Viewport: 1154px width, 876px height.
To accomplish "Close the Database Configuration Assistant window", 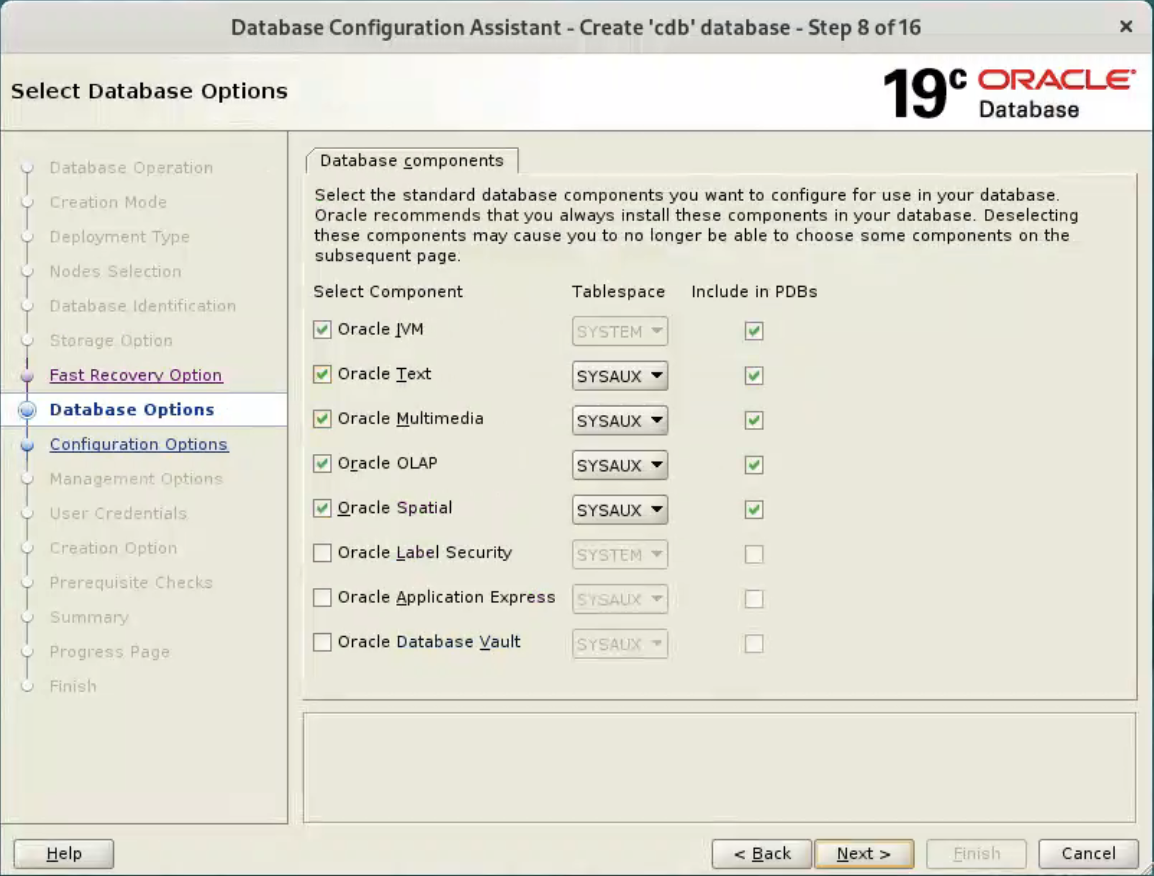I will (1126, 27).
